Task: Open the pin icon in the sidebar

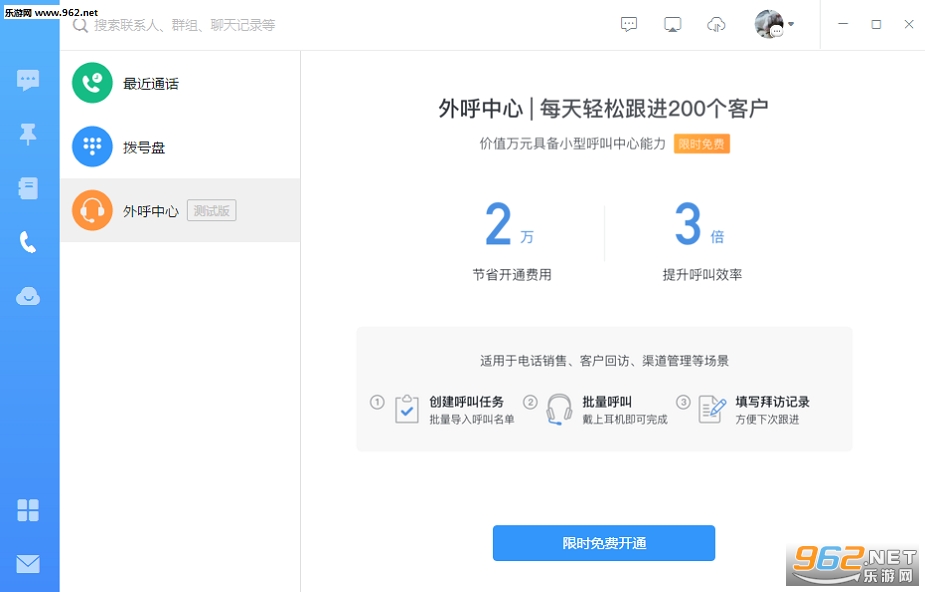Action: click(28, 134)
